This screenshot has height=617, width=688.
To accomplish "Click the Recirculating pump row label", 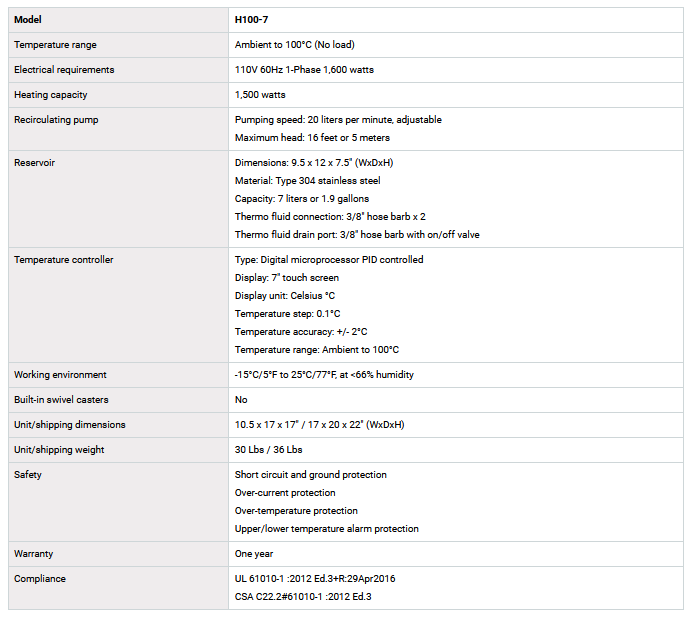I will click(x=56, y=120).
